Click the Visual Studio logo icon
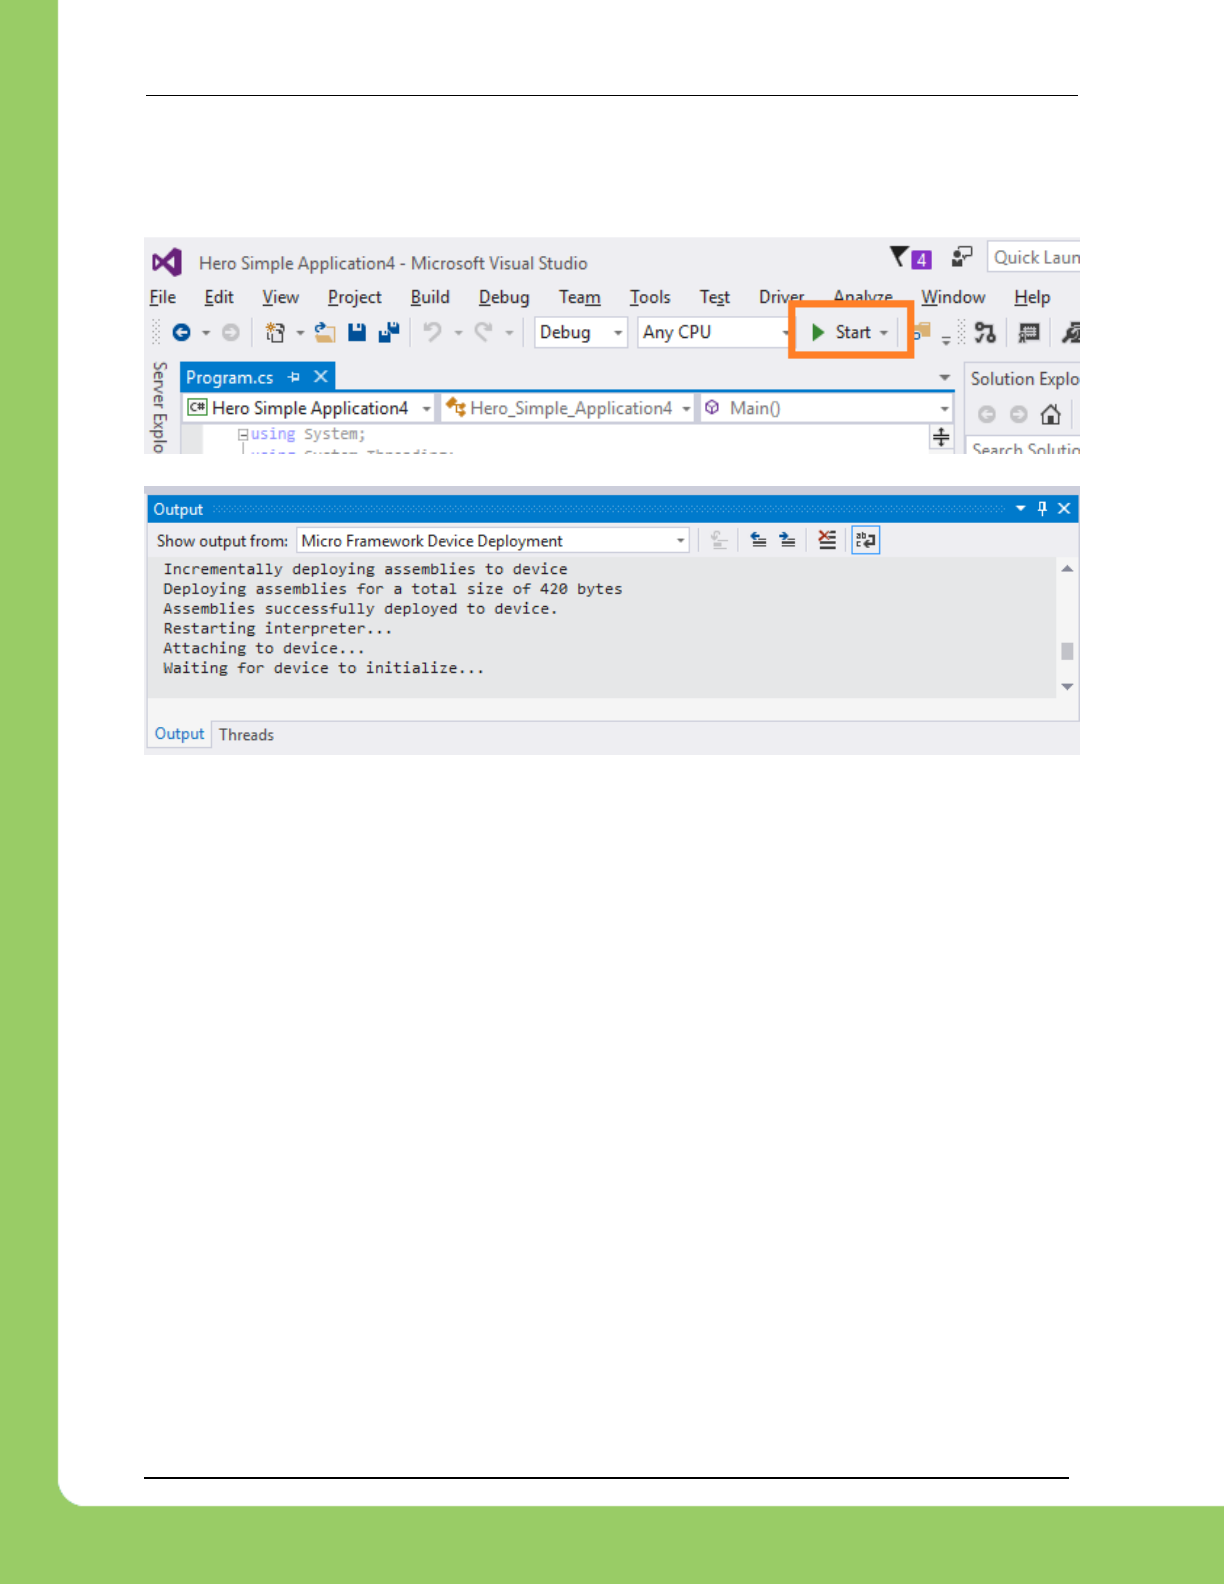The height and width of the screenshot is (1584, 1224). point(167,262)
